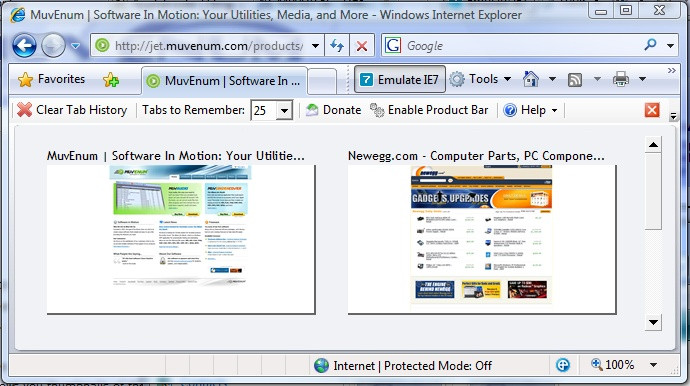Click Internet | Protected Mode: Off status

coord(412,366)
